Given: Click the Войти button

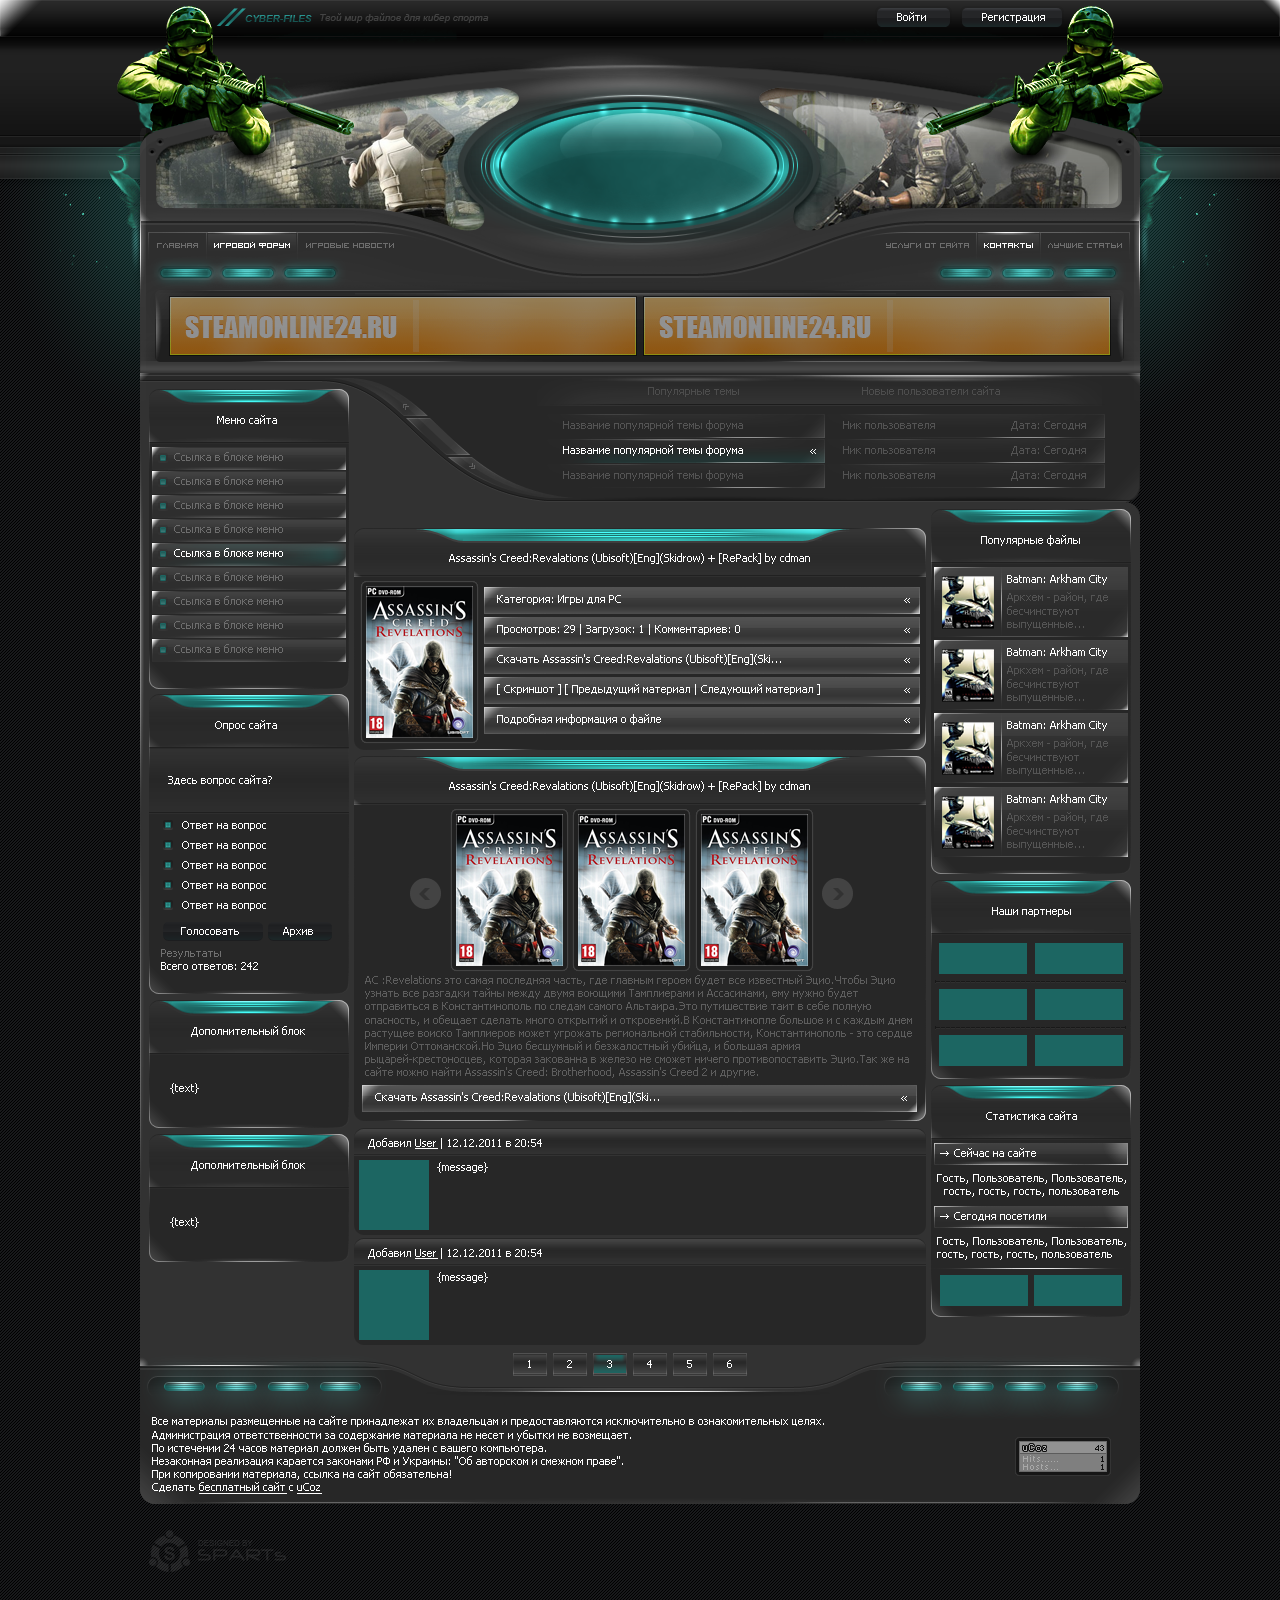Looking at the screenshot, I should pyautogui.click(x=912, y=17).
